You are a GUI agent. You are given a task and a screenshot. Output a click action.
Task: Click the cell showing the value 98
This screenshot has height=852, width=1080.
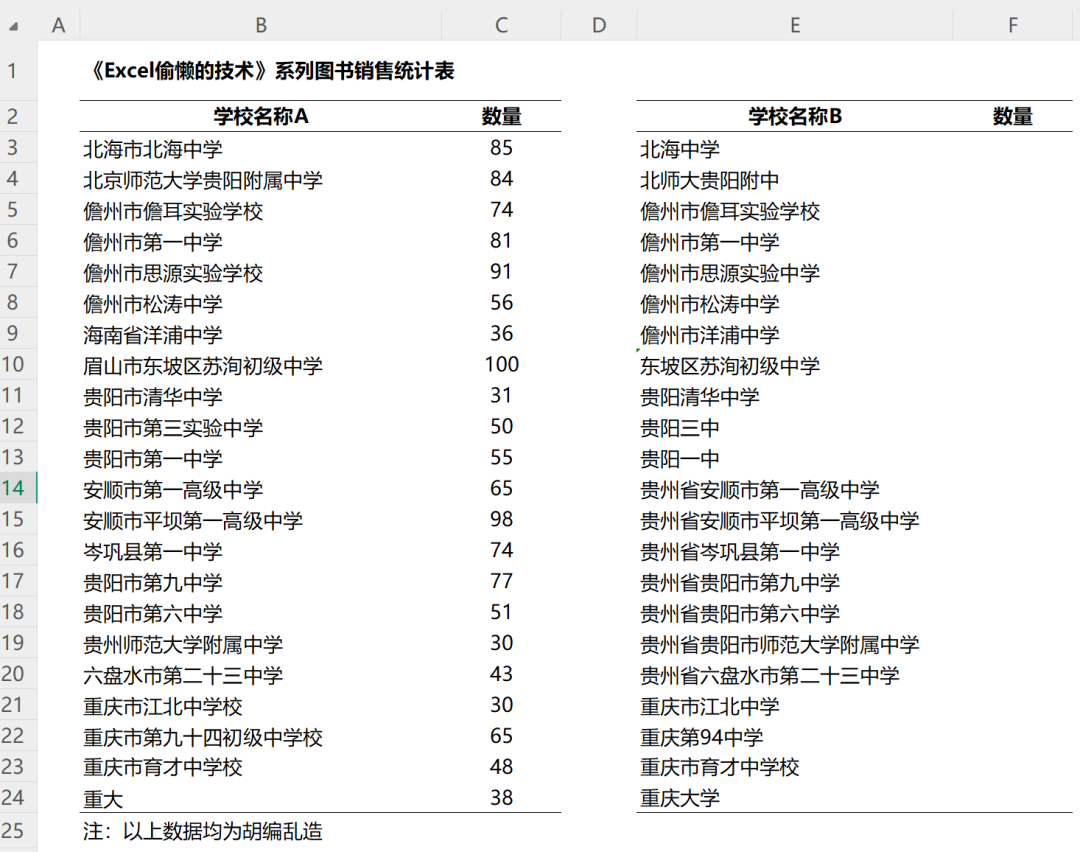click(x=500, y=520)
